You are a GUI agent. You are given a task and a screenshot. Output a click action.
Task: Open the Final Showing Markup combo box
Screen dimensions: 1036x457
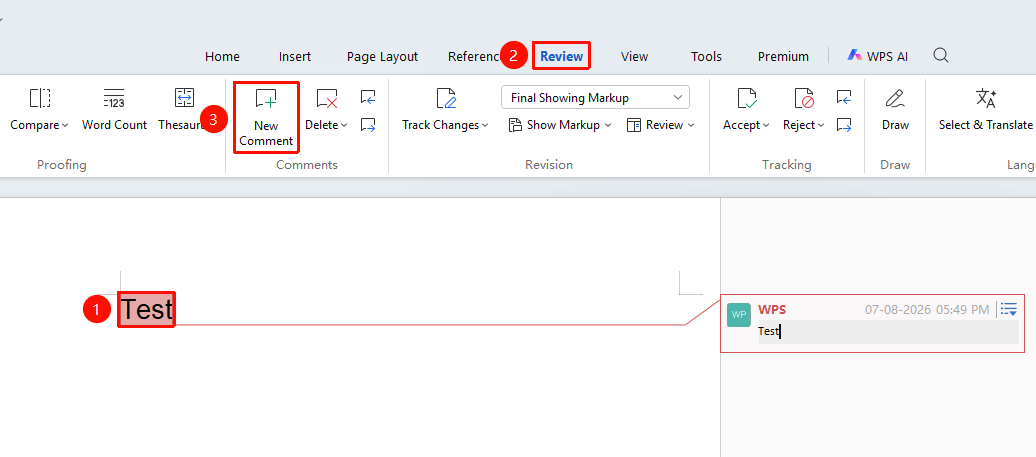click(595, 98)
